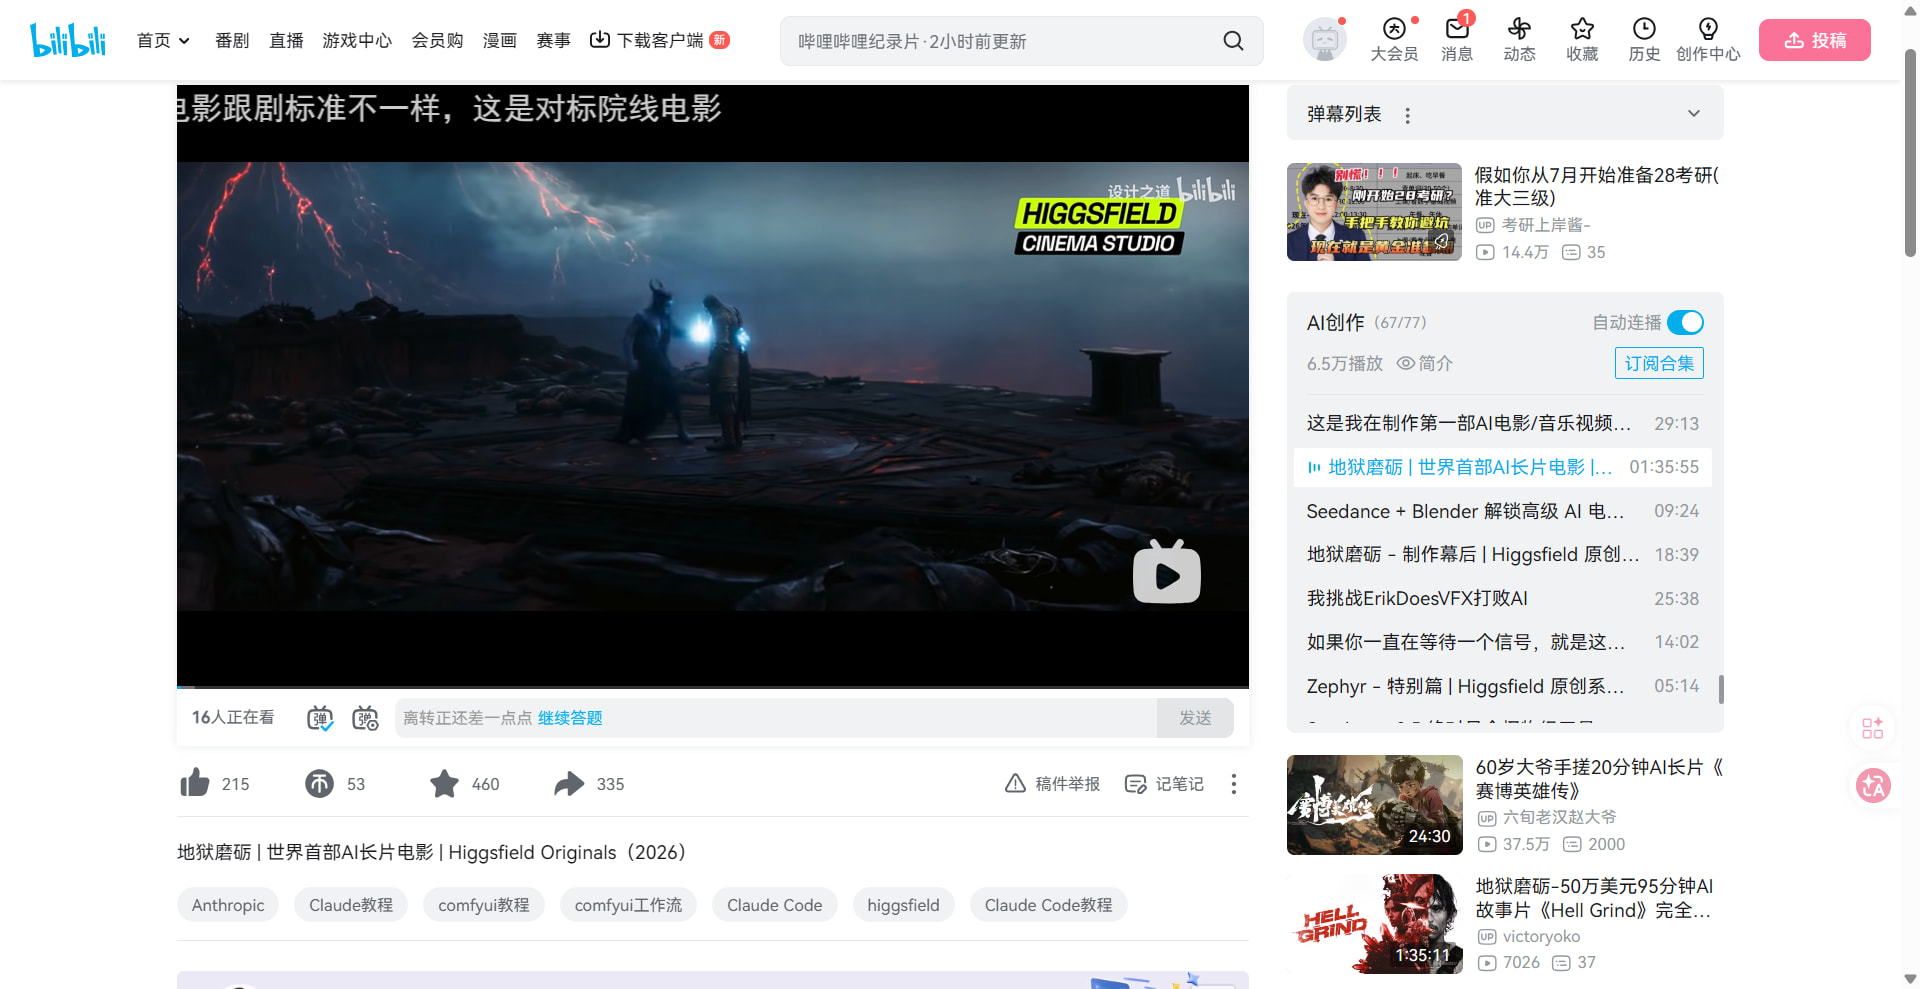Click the video progress bar
The image size is (1920, 989).
coord(713,687)
